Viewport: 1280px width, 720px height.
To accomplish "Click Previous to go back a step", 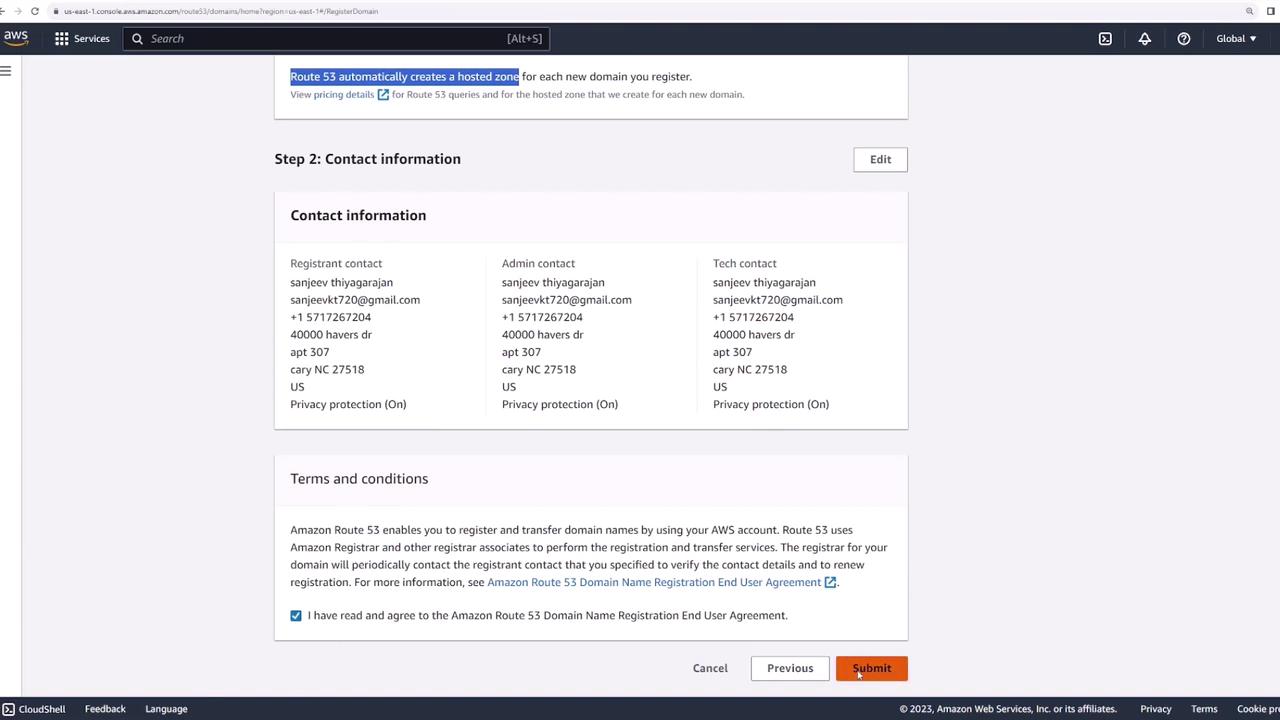I will (790, 668).
